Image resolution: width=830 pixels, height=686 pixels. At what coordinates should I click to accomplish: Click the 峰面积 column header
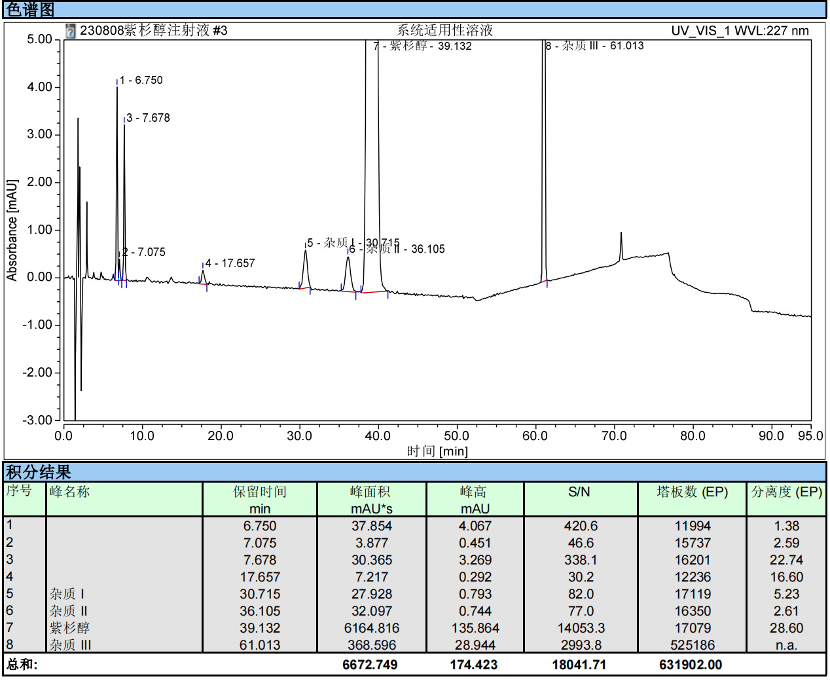point(370,492)
